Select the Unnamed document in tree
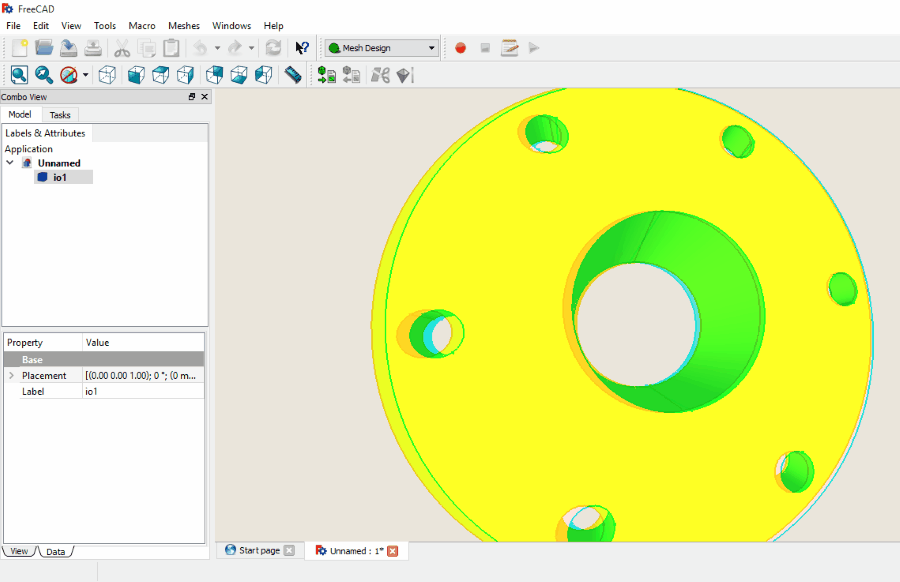Image resolution: width=900 pixels, height=582 pixels. point(59,163)
